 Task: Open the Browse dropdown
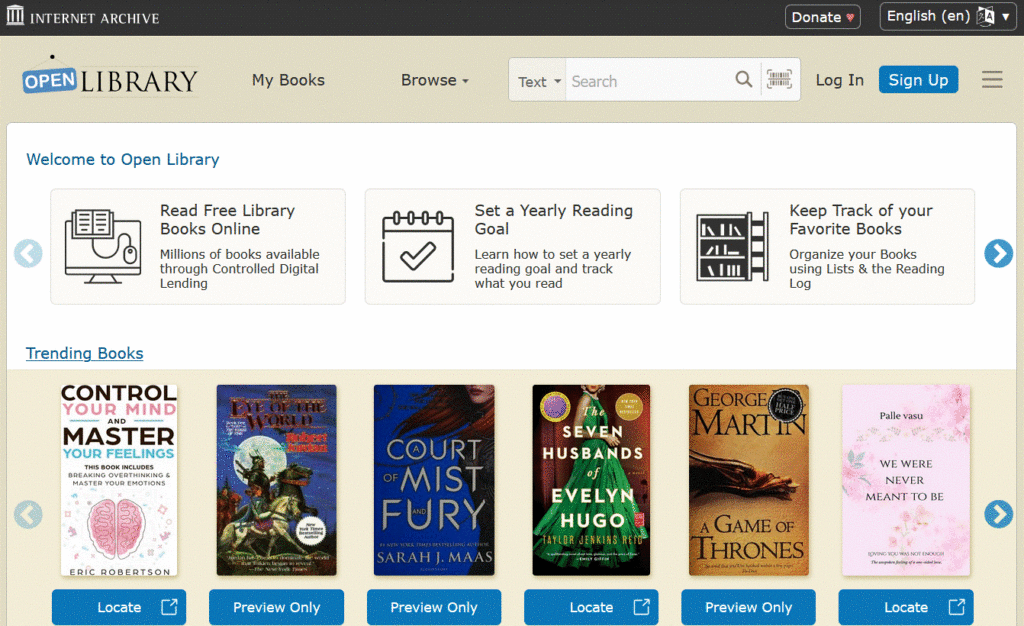click(434, 80)
